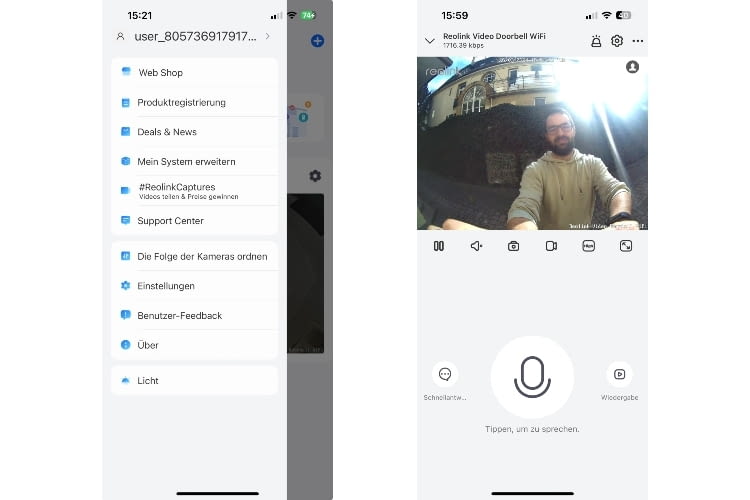The width and height of the screenshot is (750, 500).
Task: Tap the dimmed camera preview thumbnail
Action: click(x=306, y=273)
